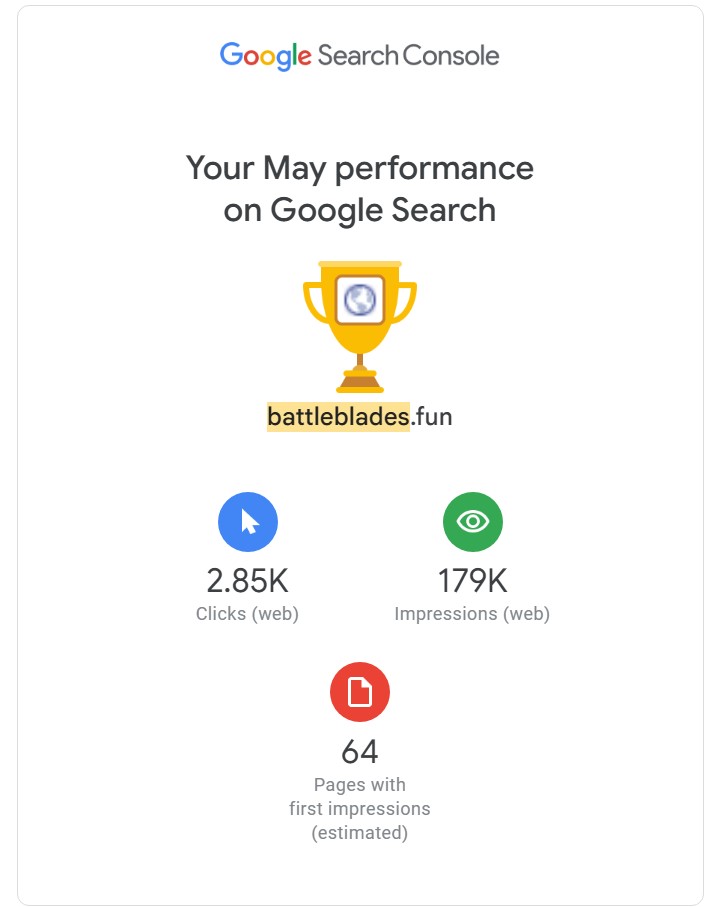
Task: Click the globe favicon inside the trophy
Action: click(x=360, y=298)
